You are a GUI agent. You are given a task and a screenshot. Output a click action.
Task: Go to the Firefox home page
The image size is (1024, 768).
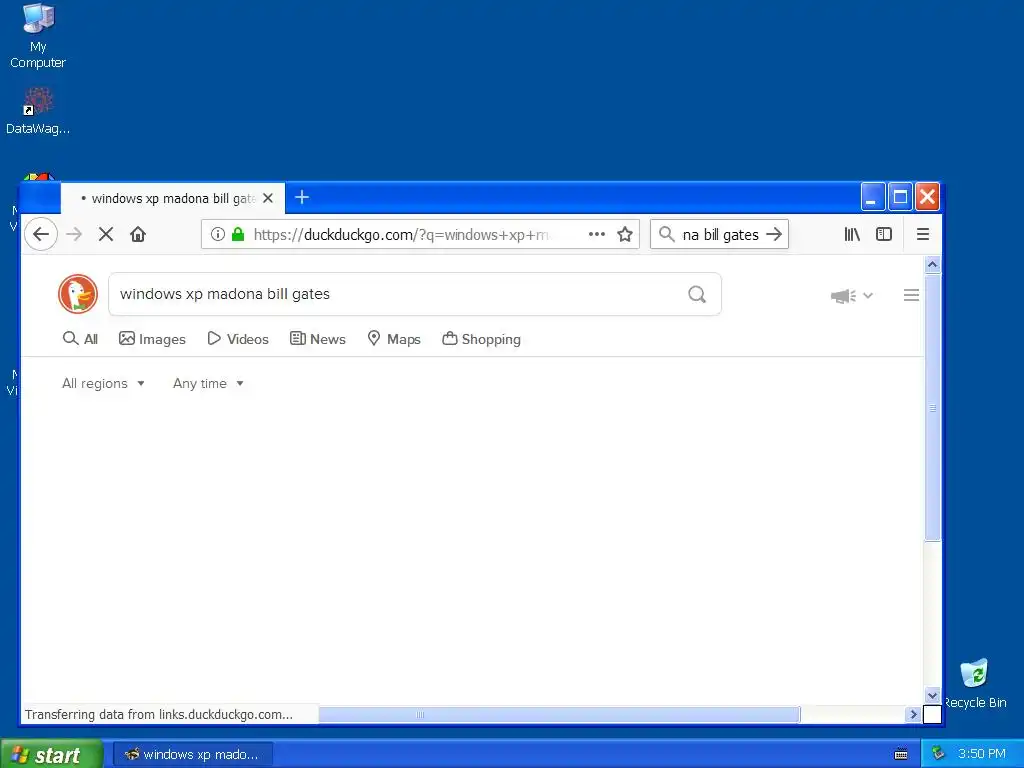pyautogui.click(x=138, y=234)
